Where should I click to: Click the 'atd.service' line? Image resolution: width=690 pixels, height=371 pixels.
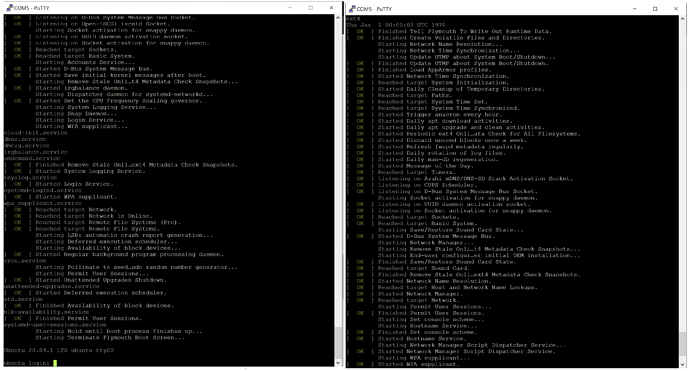click(x=23, y=299)
